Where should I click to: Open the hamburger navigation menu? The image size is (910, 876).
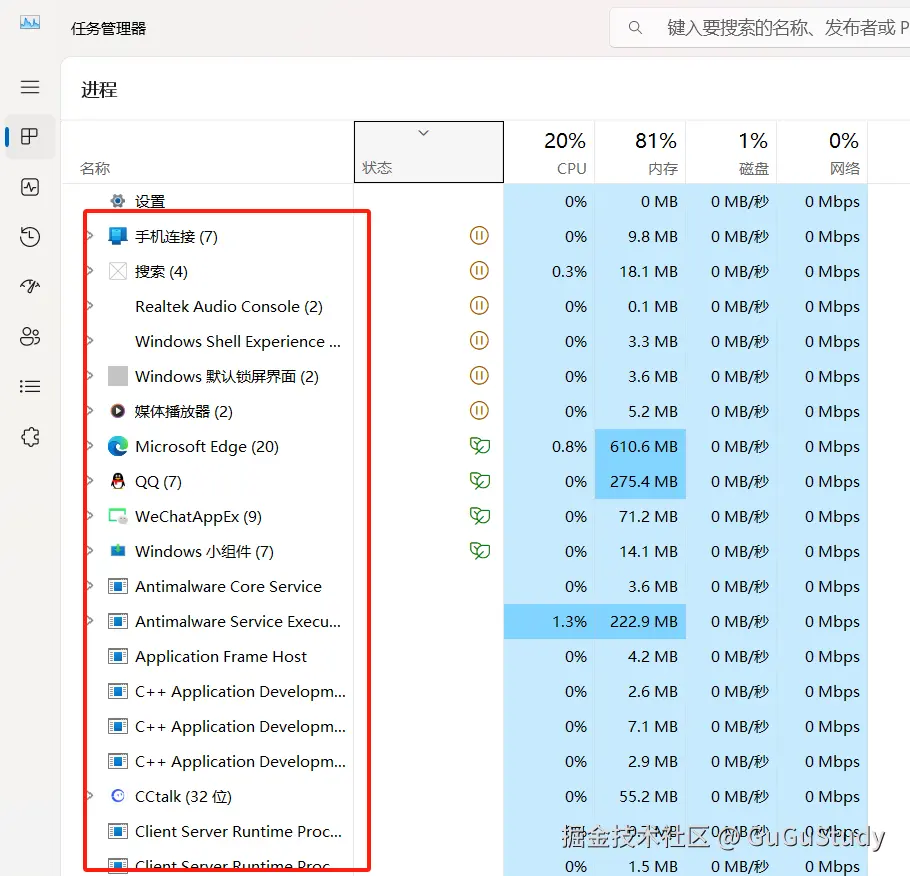click(30, 87)
